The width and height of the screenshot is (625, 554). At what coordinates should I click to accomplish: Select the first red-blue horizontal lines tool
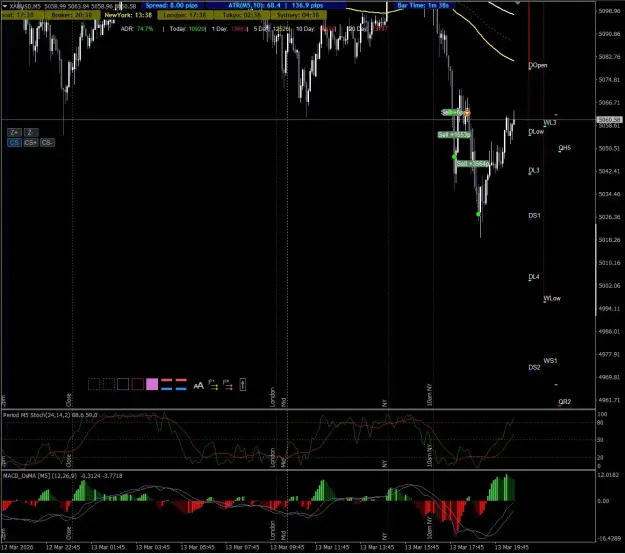167,385
